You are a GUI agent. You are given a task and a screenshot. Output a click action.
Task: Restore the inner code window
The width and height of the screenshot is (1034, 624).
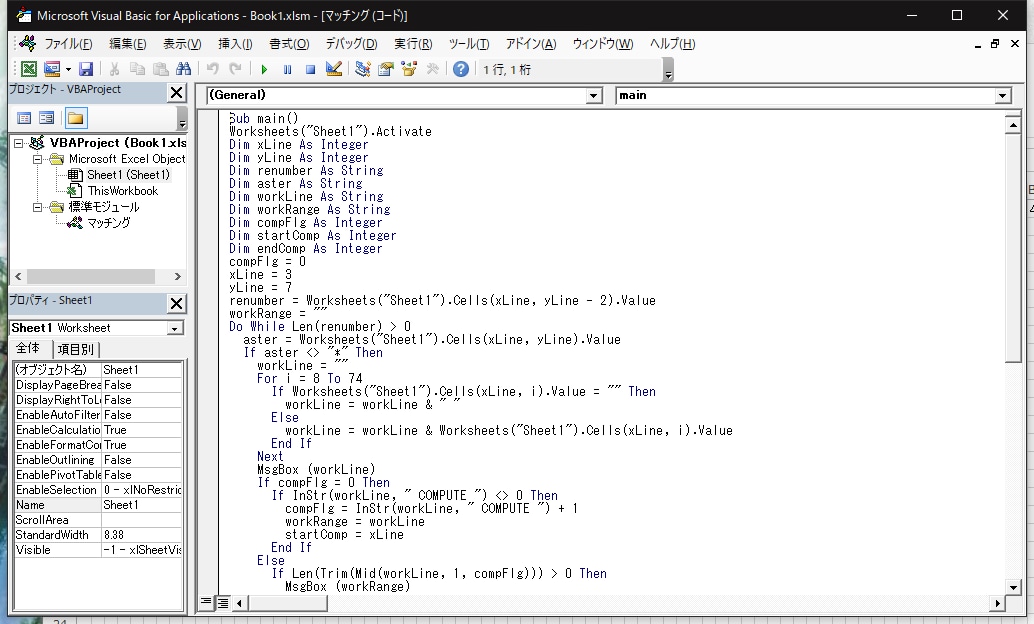[x=995, y=44]
